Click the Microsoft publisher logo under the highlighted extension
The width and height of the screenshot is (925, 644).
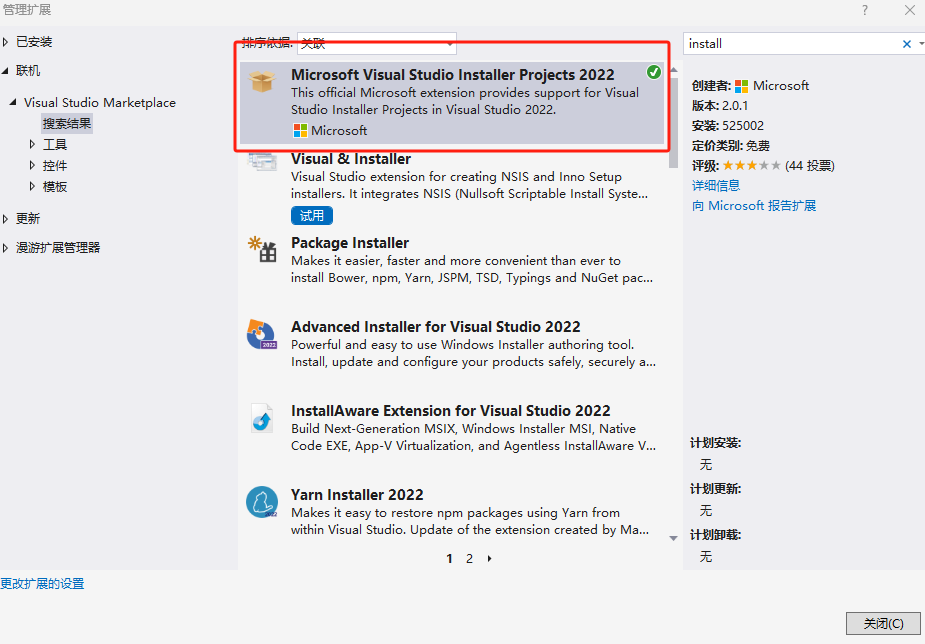pyautogui.click(x=300, y=130)
